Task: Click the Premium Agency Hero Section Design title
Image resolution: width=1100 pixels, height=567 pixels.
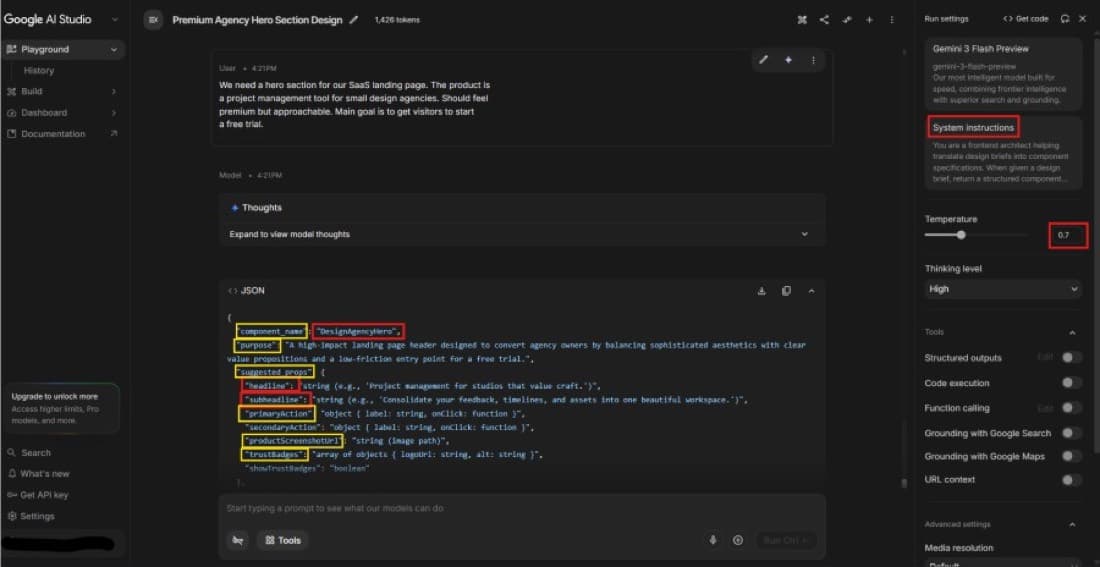Action: coord(257,20)
